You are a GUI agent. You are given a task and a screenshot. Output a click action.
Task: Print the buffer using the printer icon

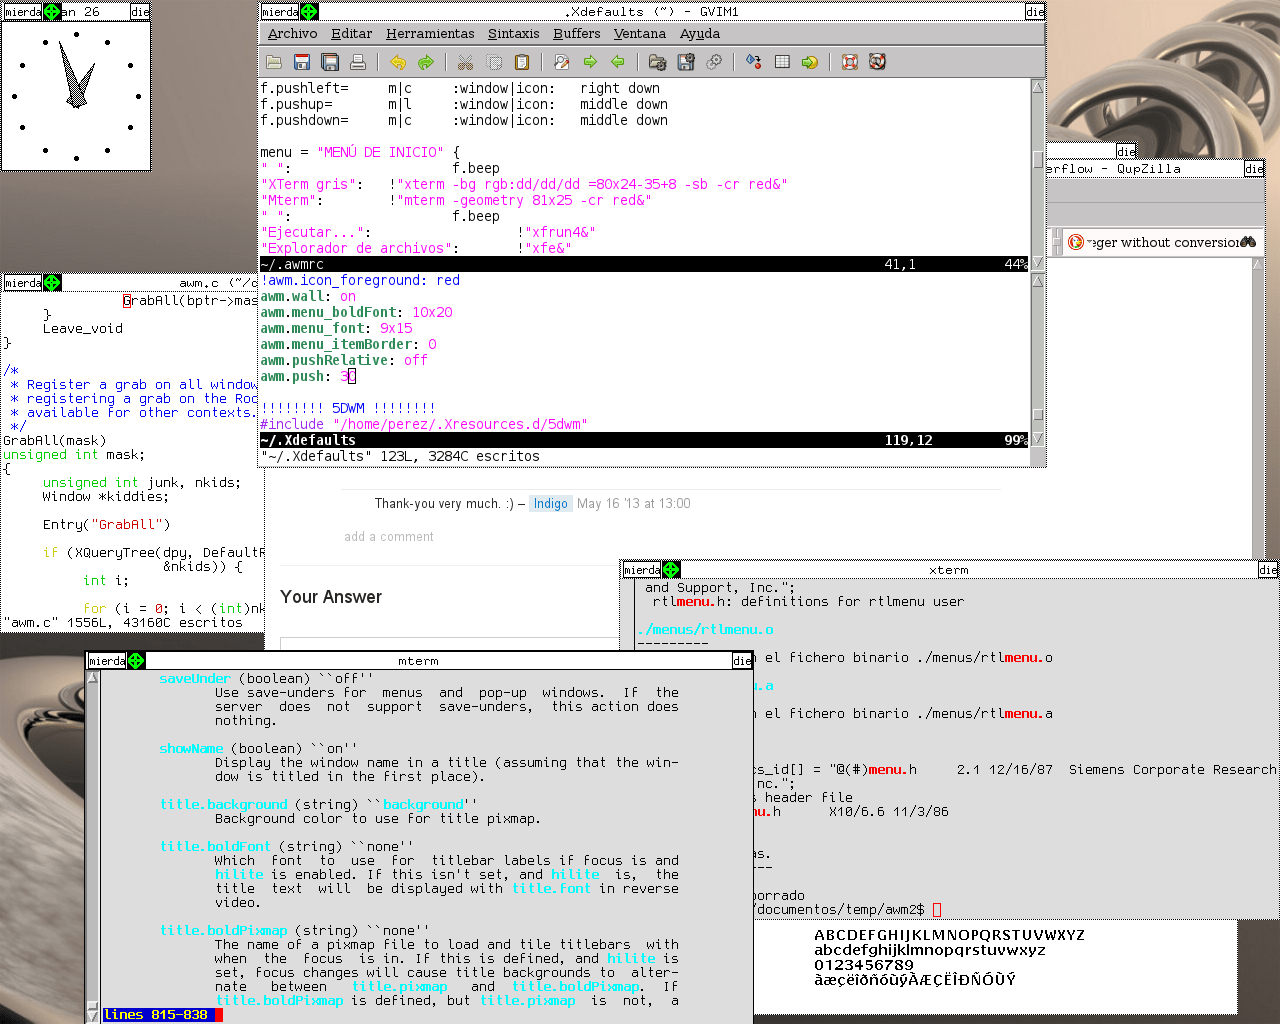tap(358, 62)
